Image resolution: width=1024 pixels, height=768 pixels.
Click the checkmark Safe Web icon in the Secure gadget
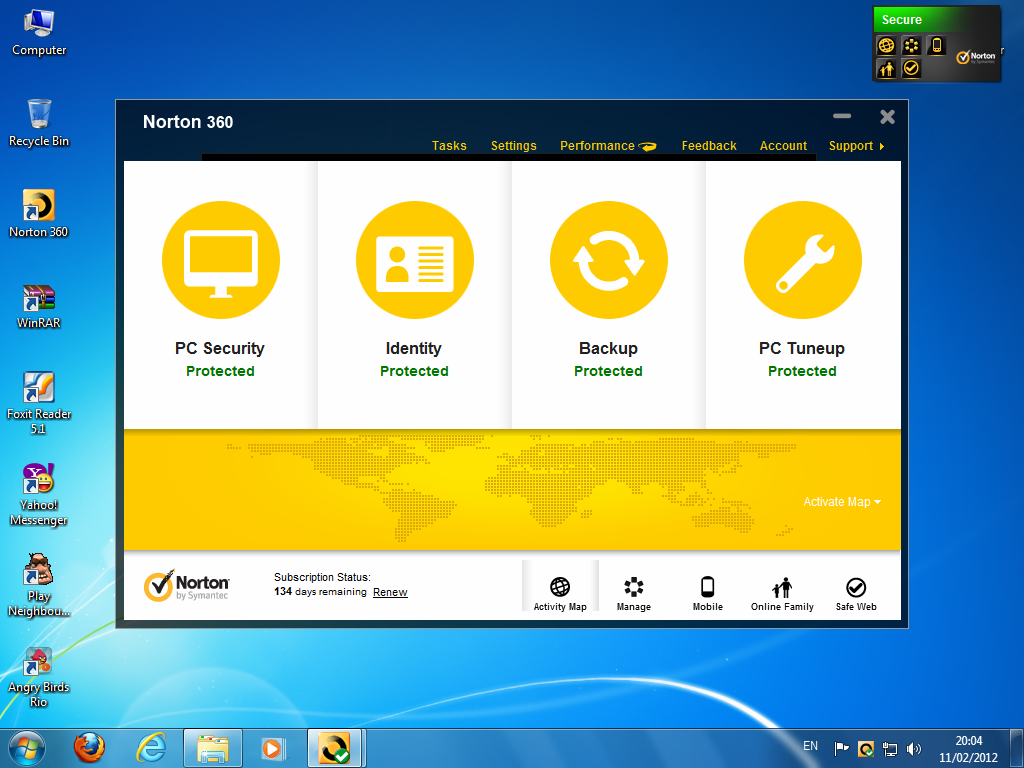(911, 68)
